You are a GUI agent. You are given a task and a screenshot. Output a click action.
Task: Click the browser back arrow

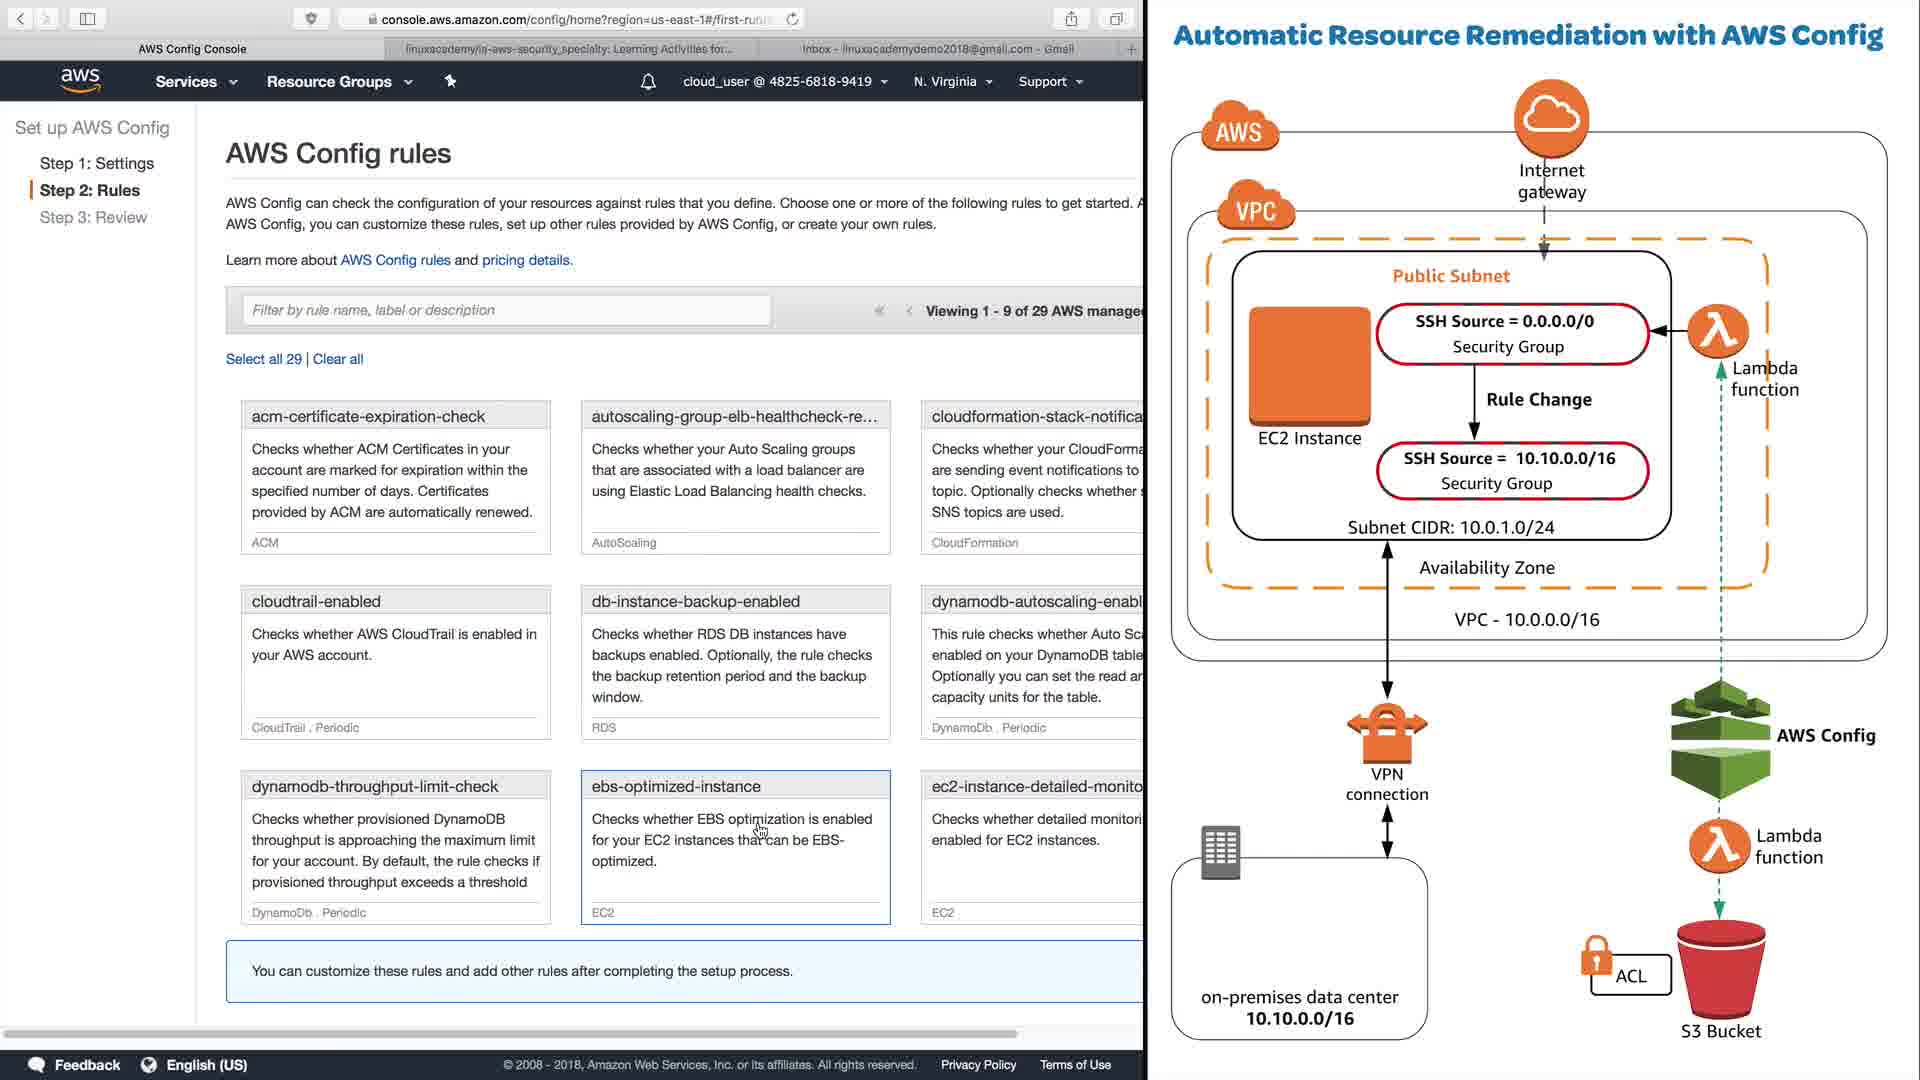[x=20, y=19]
